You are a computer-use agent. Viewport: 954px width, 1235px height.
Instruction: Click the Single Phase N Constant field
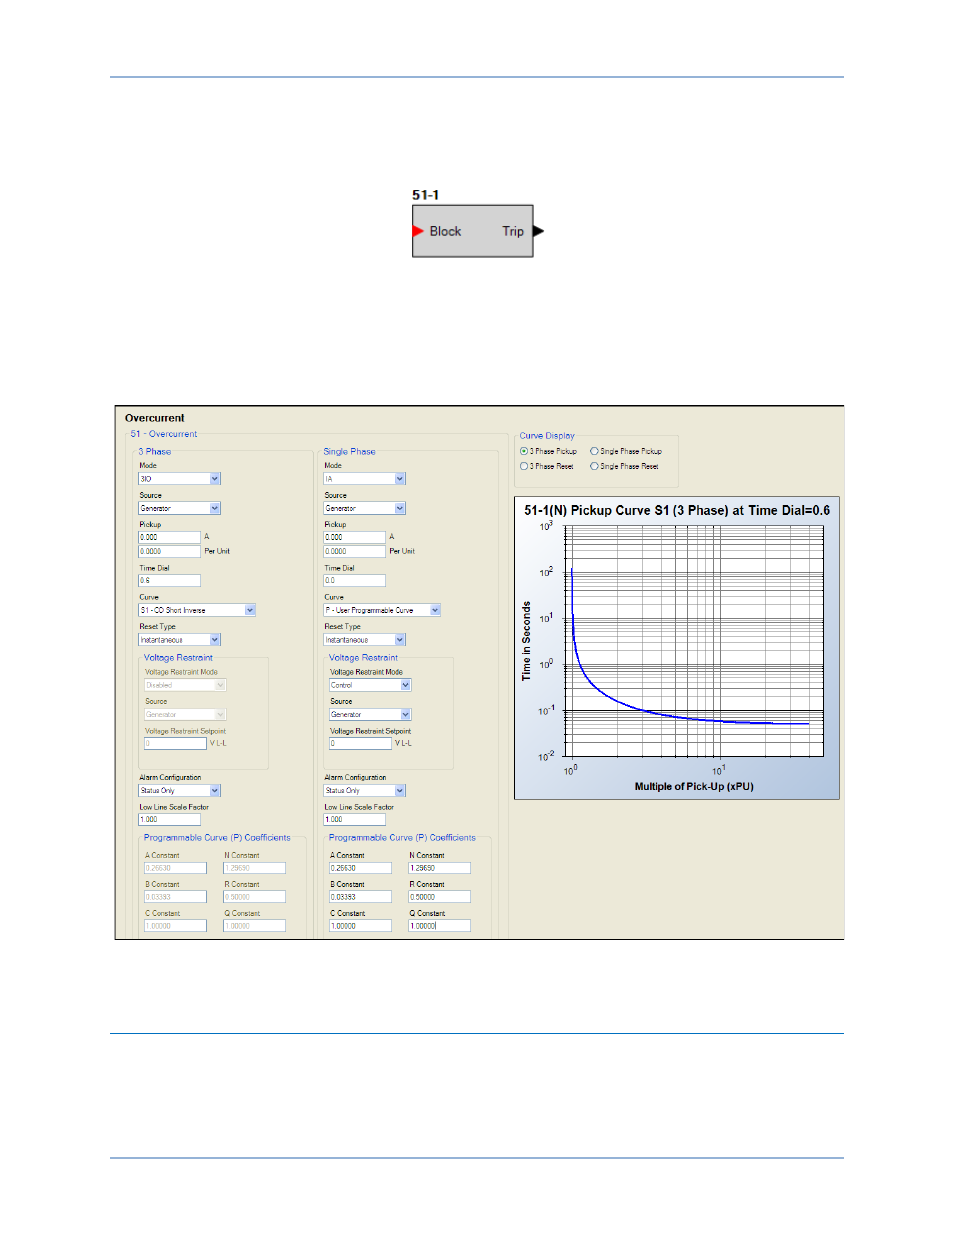(439, 868)
